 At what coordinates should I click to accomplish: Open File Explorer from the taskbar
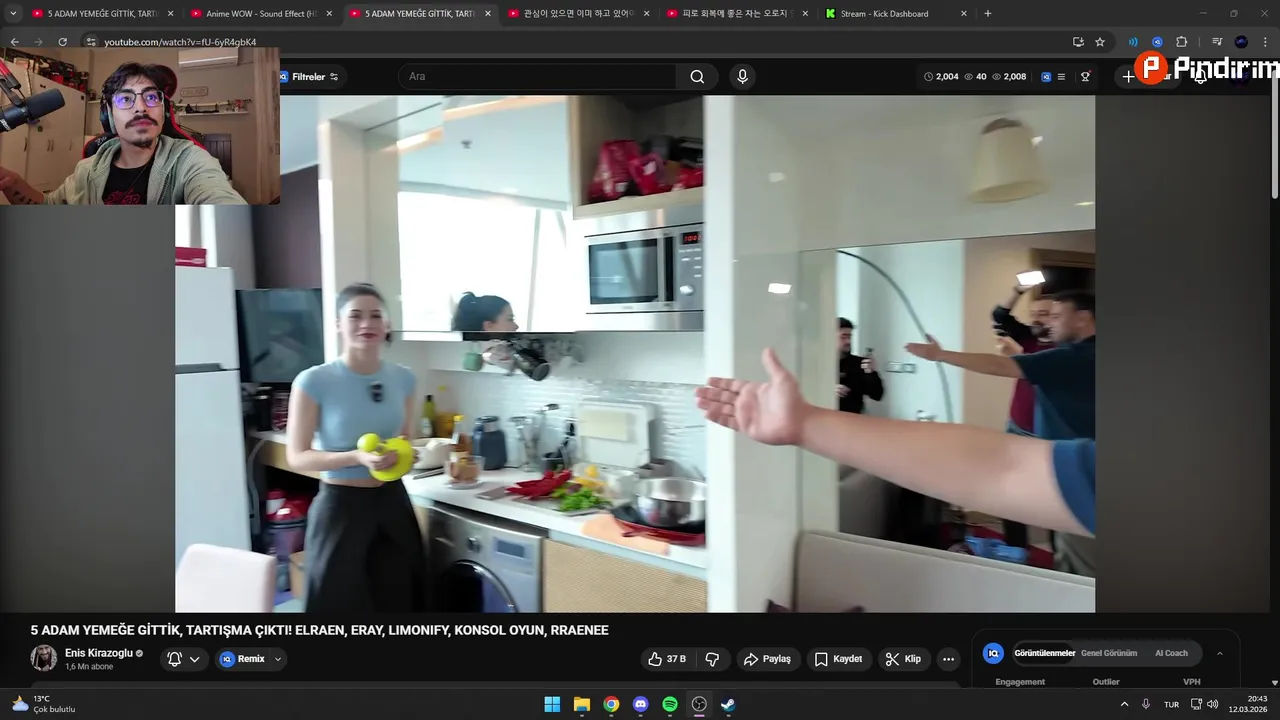tap(582, 704)
